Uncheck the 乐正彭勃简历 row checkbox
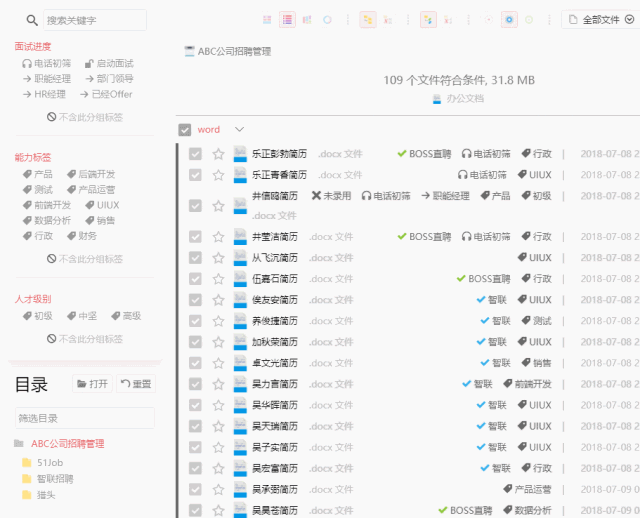 click(195, 154)
